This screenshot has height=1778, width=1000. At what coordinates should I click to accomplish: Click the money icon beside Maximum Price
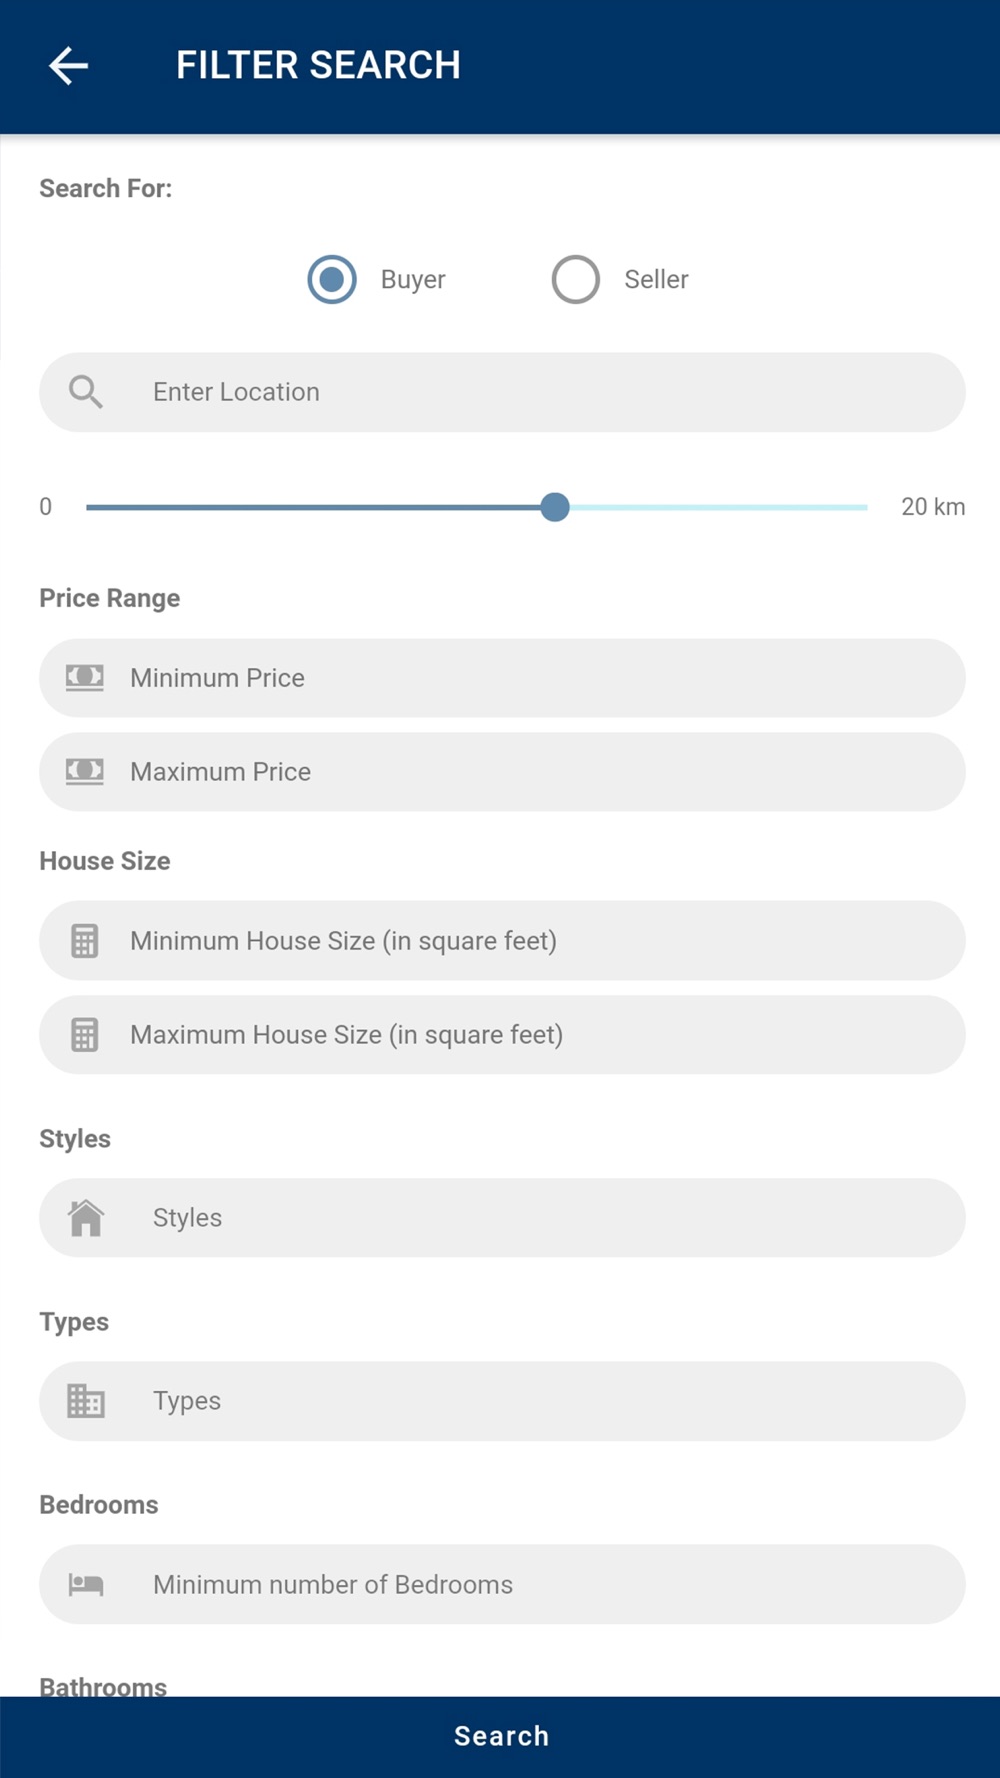click(85, 772)
